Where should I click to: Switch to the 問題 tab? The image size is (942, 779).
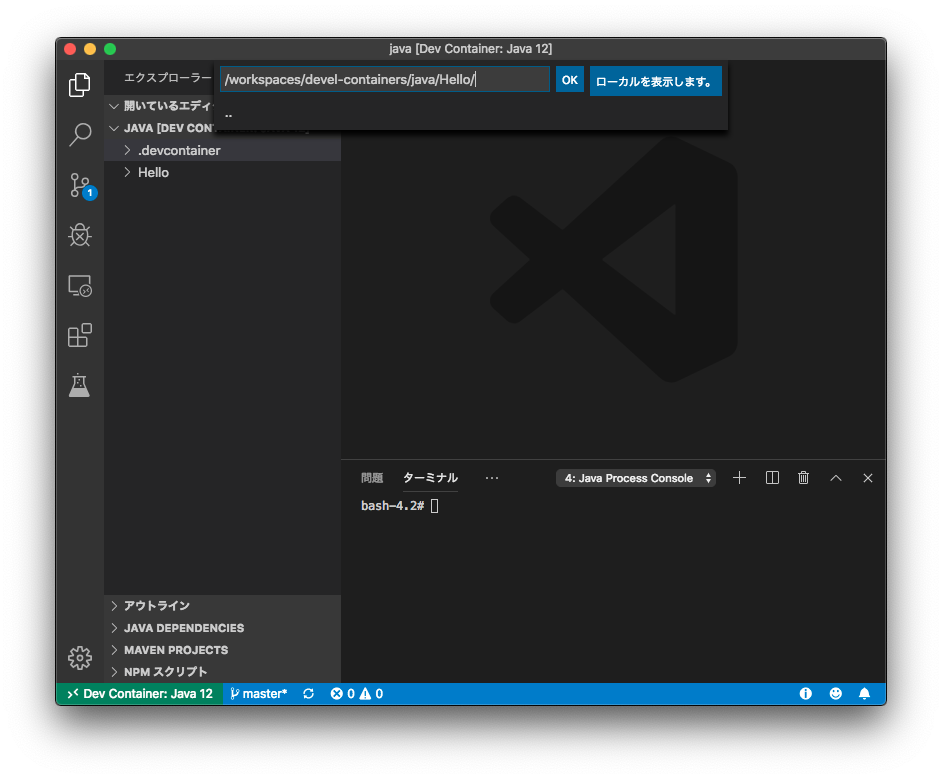point(372,478)
